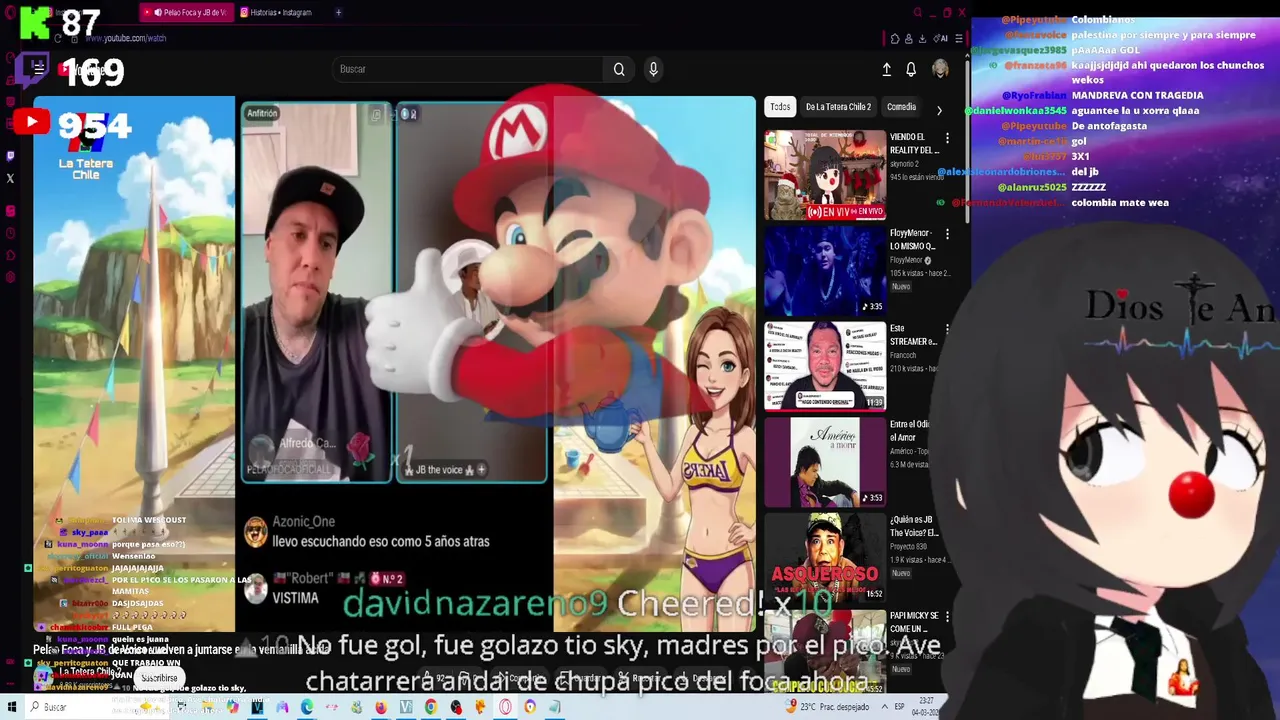Open options menu for FloyyMenor video

pyautogui.click(x=947, y=234)
